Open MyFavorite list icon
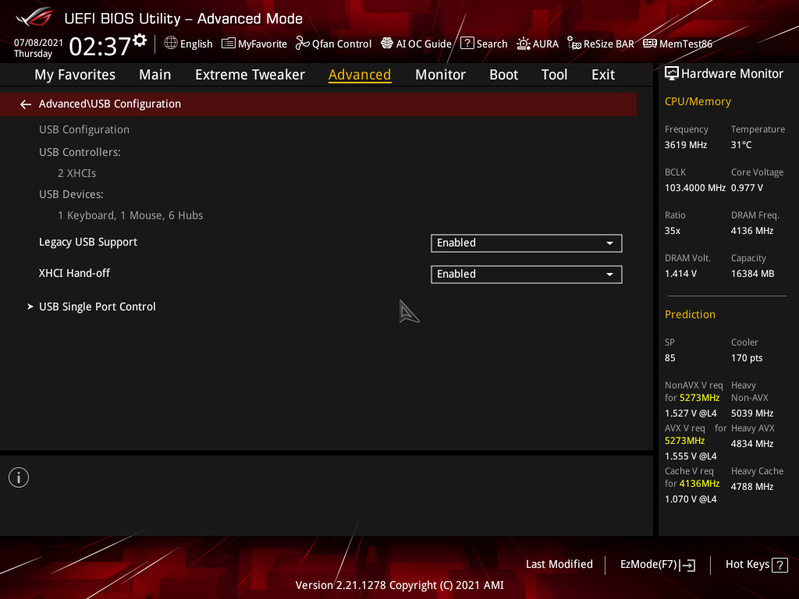The image size is (799, 599). tap(228, 43)
